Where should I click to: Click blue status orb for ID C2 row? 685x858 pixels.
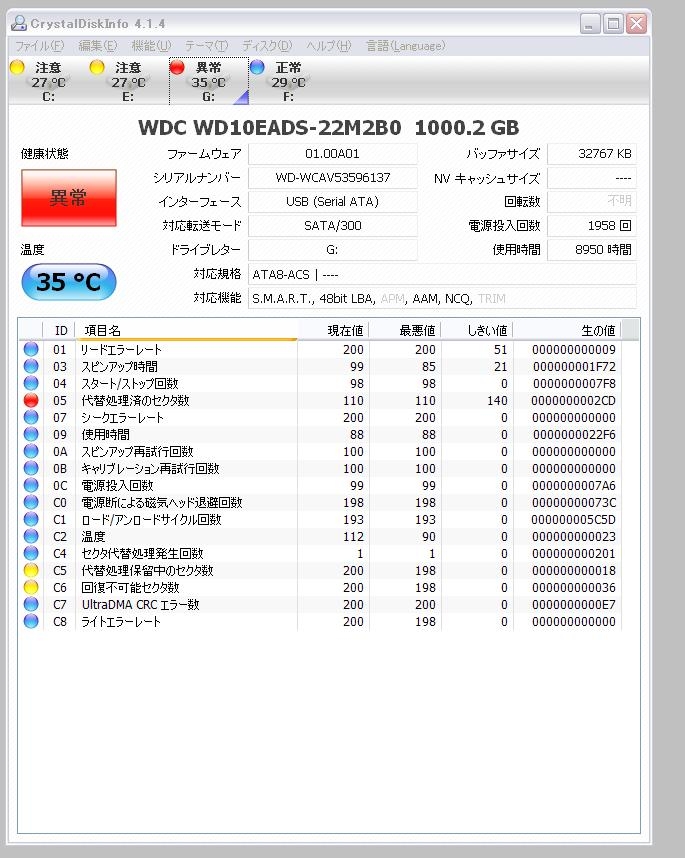[31, 536]
